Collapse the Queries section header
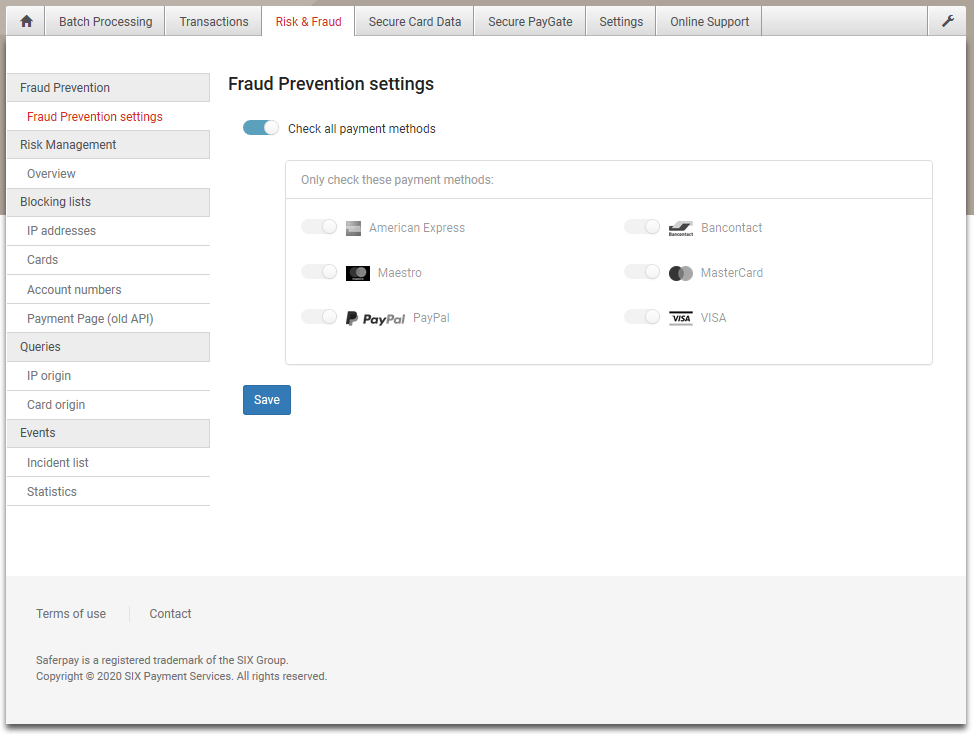This screenshot has height=734, width=974. click(109, 347)
